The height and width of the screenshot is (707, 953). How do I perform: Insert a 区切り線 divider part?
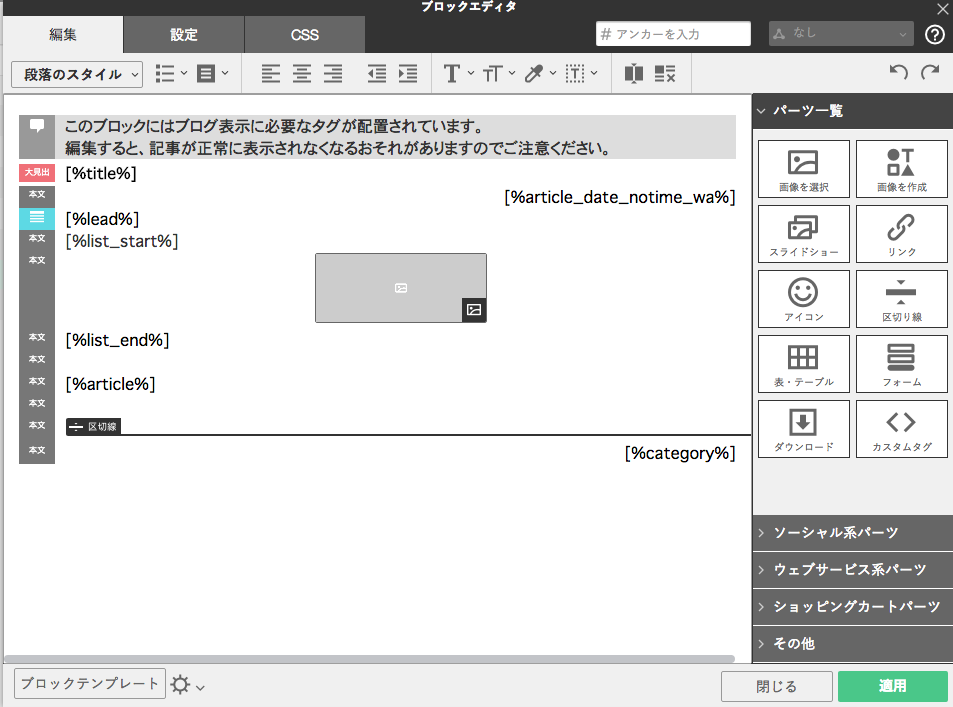click(x=901, y=299)
